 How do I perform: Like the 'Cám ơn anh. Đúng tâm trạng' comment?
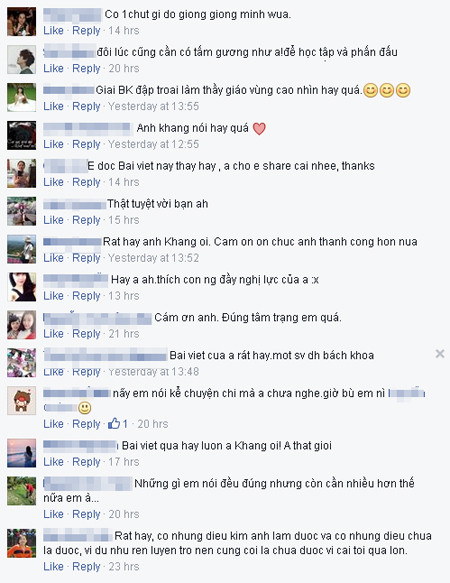(x=53, y=334)
